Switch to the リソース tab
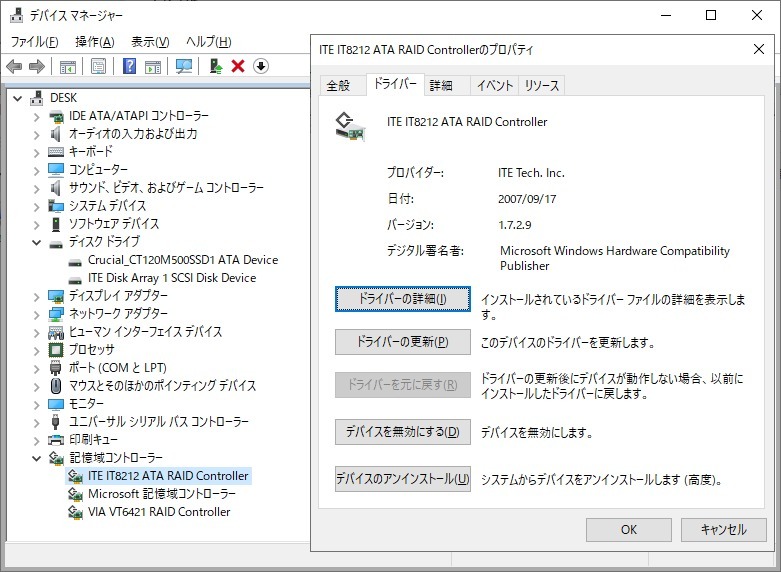The image size is (781, 572). point(541,86)
